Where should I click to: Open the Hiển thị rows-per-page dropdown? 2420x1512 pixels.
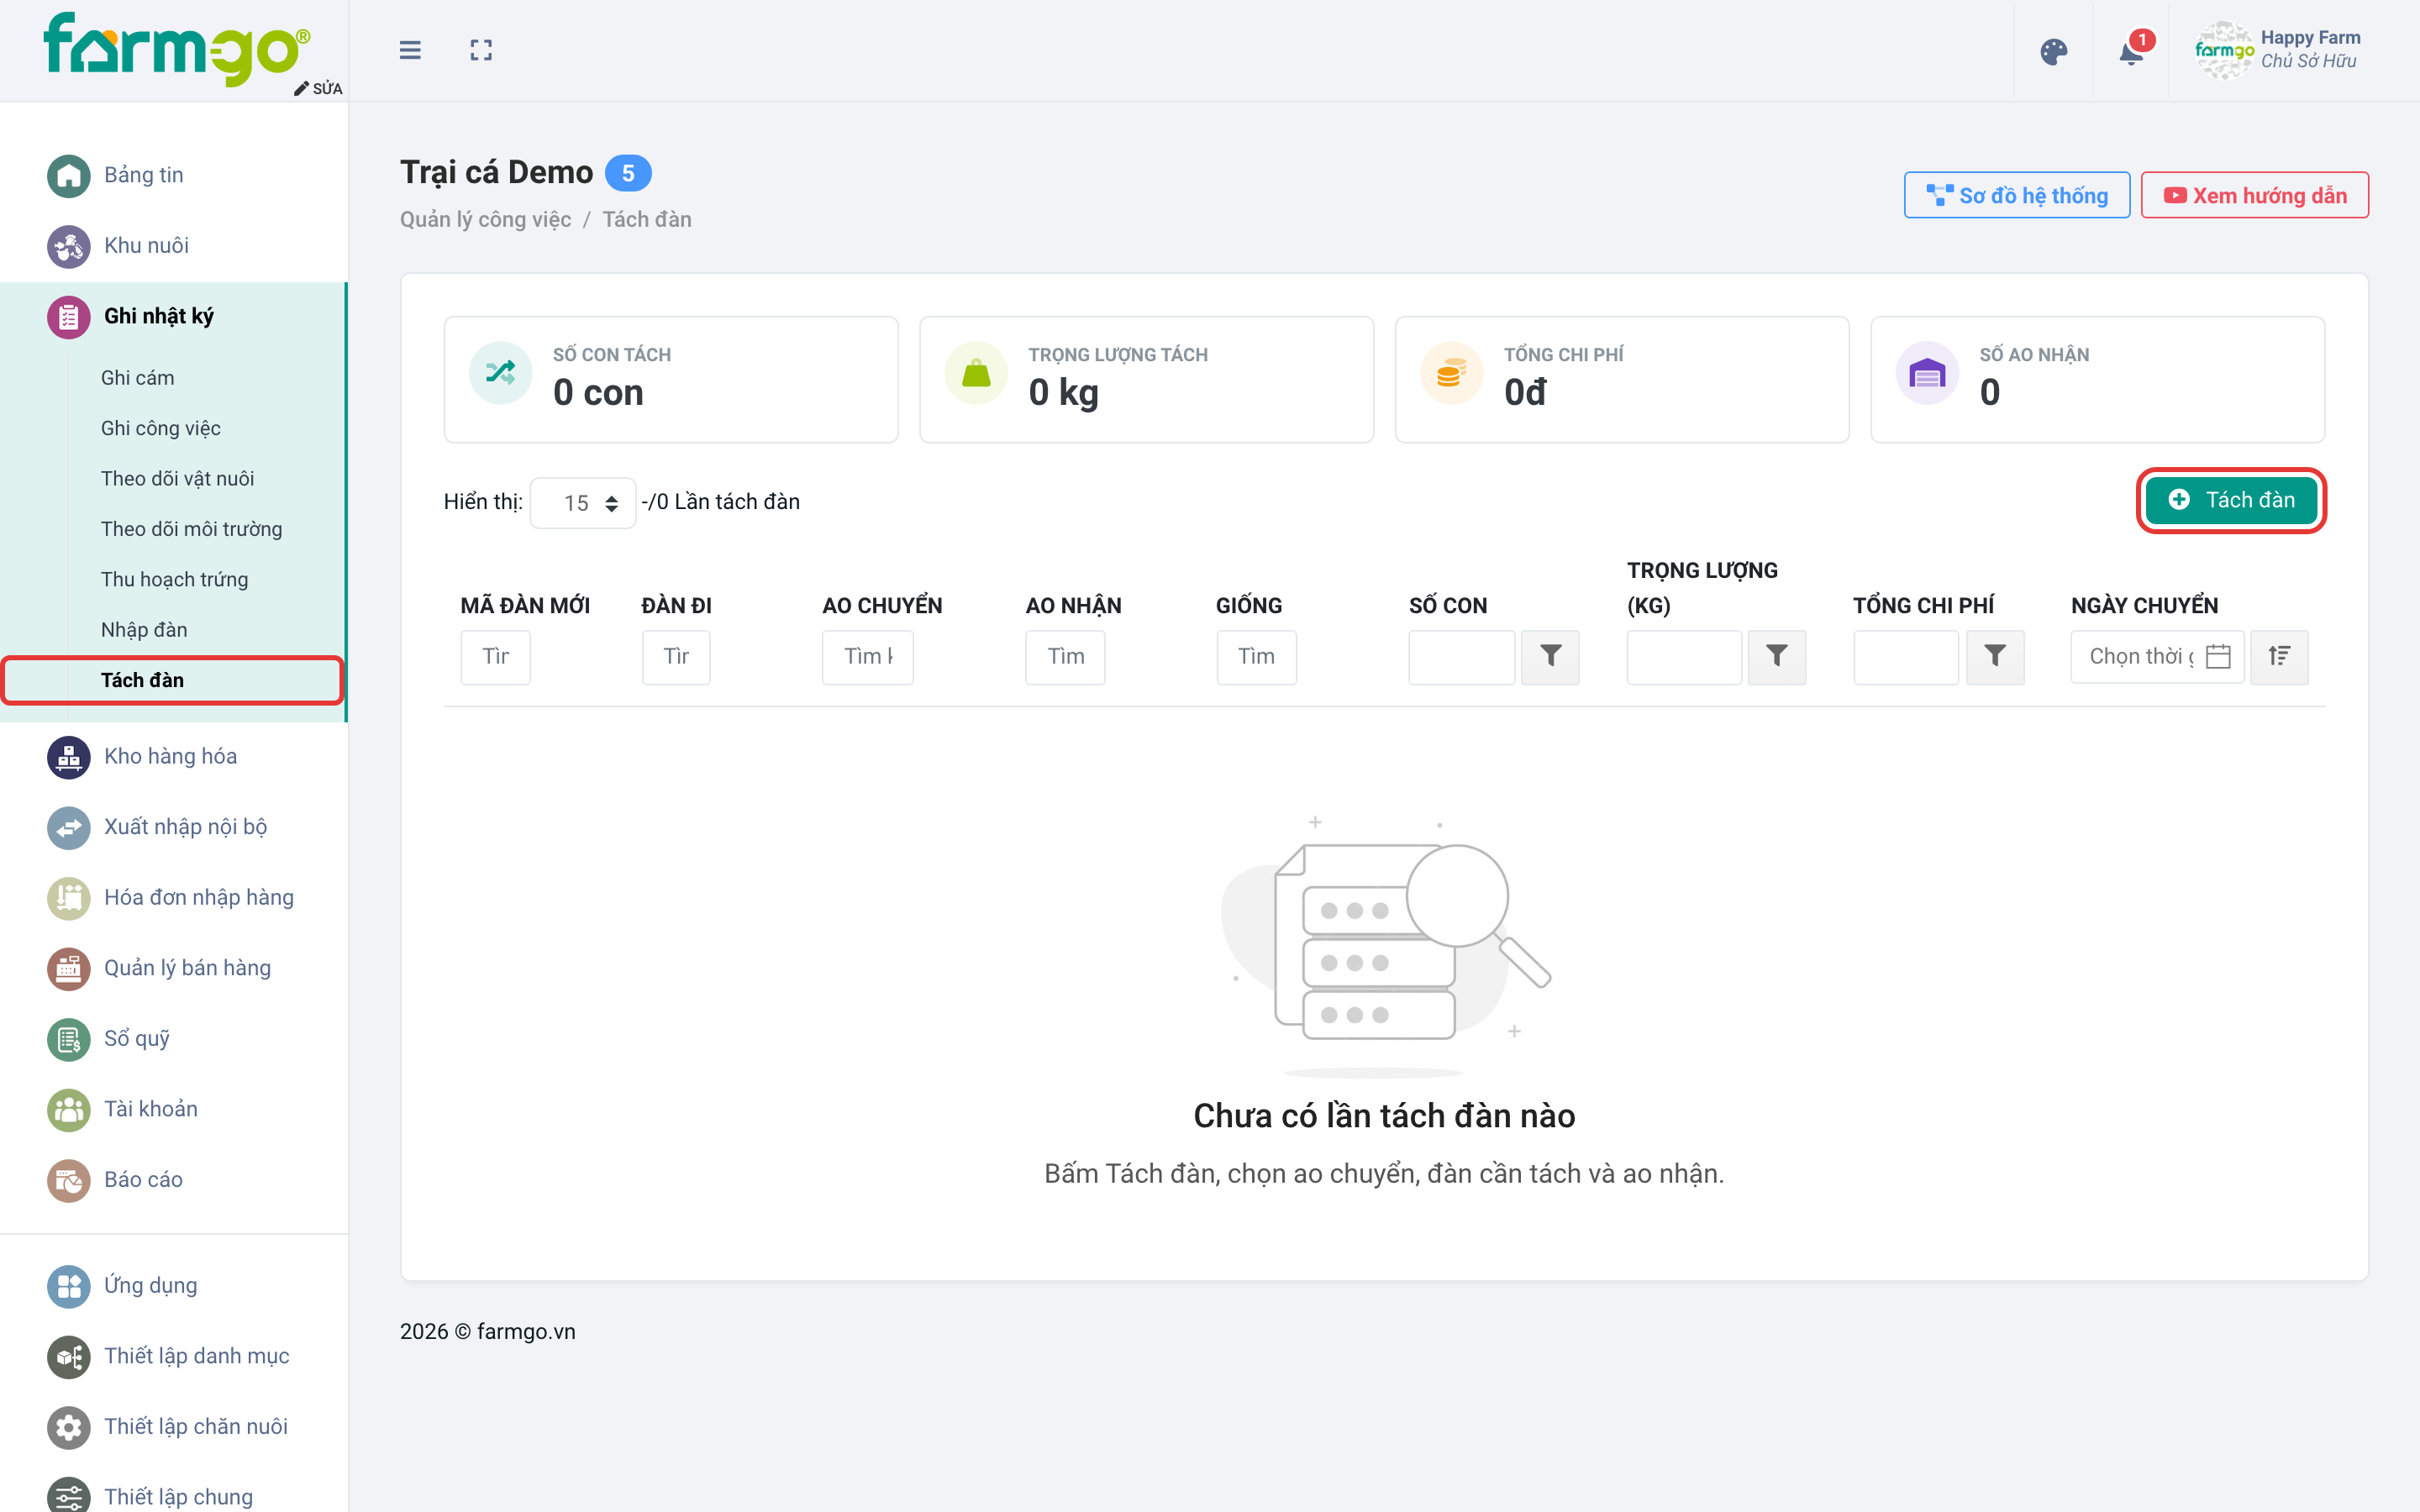tap(583, 503)
